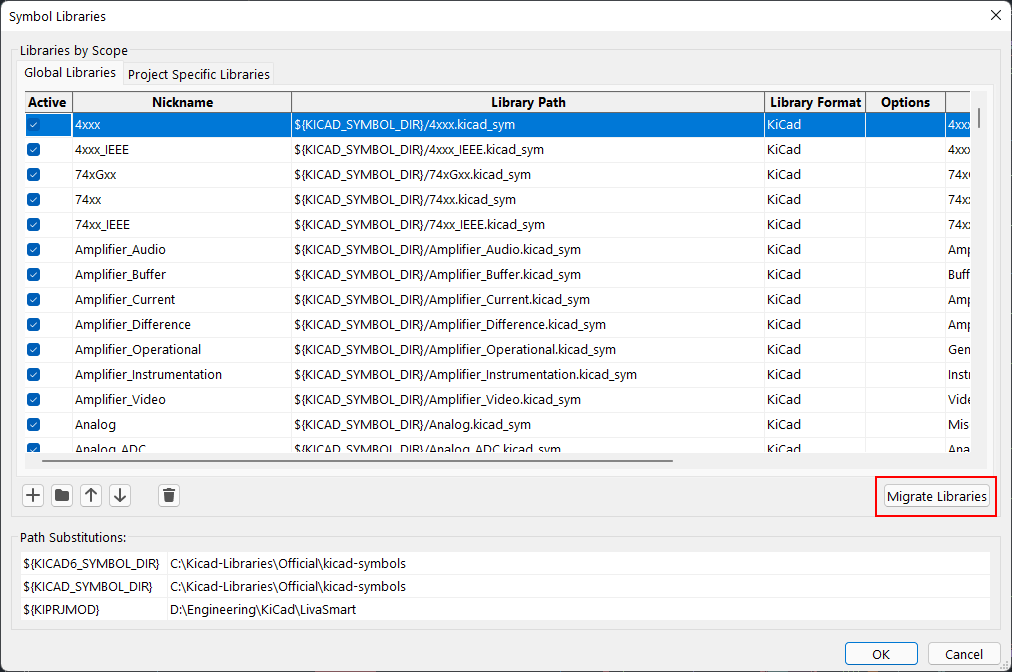Select the 4xxx_IEEE nickname cell
The image size is (1012, 672).
[182, 150]
